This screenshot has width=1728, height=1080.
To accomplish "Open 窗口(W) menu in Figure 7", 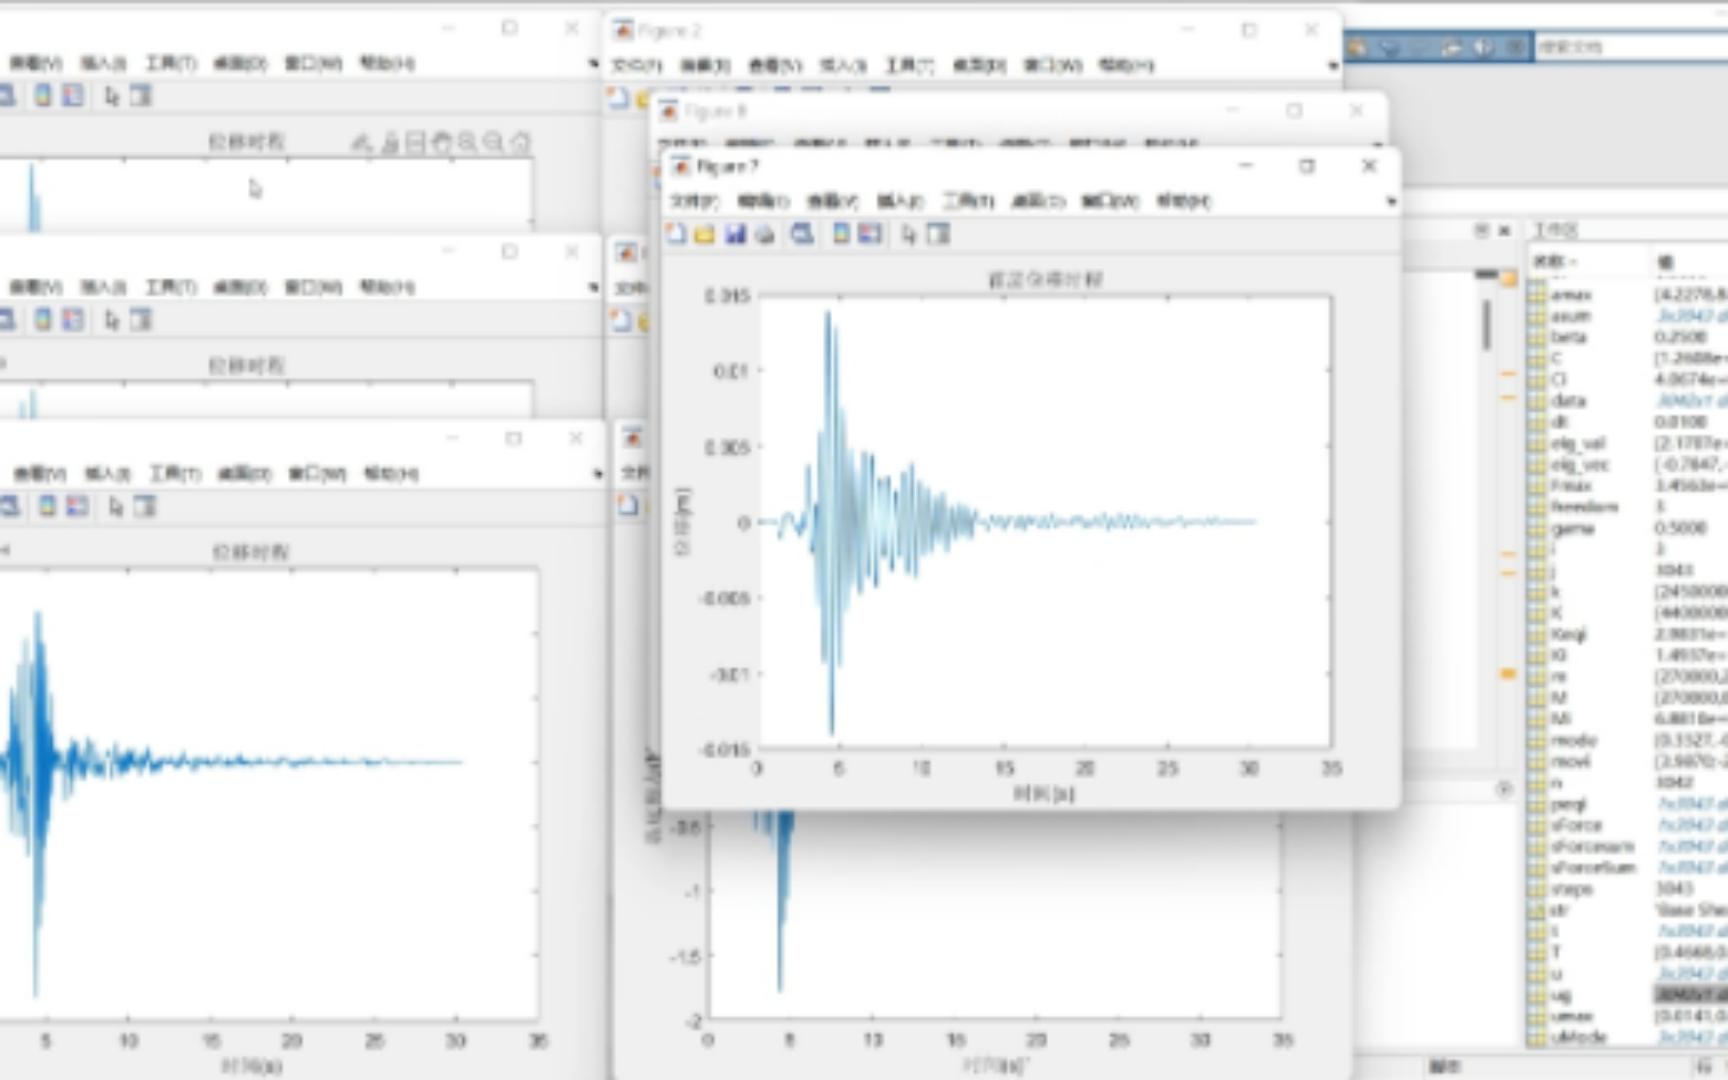I will [1110, 202].
